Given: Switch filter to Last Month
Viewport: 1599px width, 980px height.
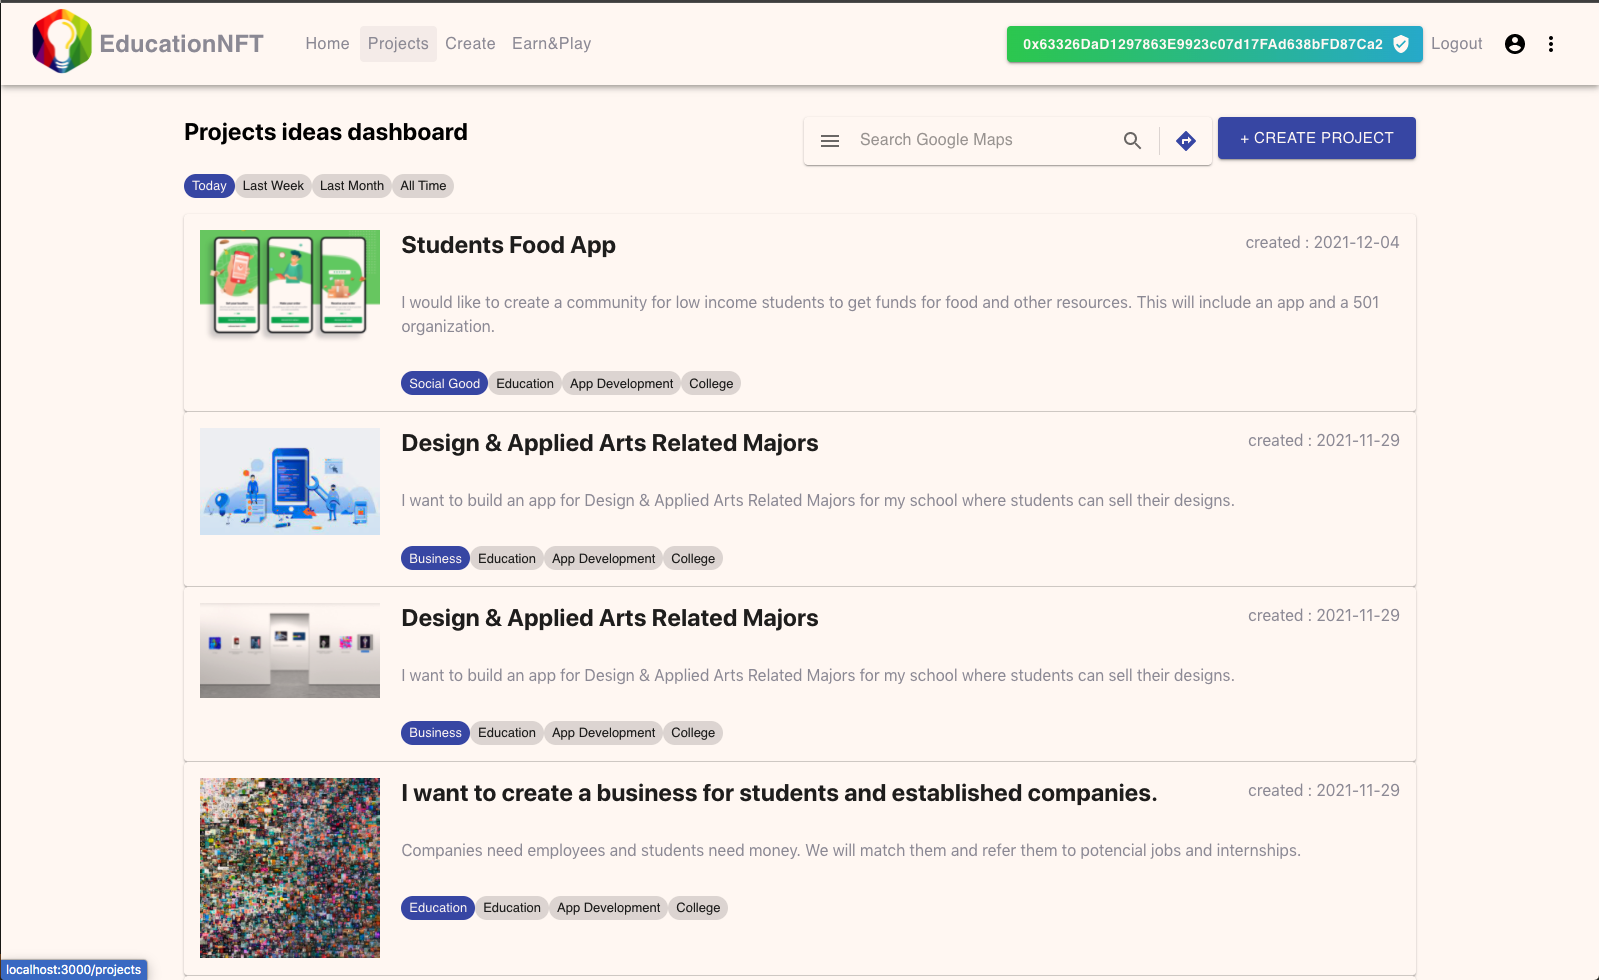Looking at the screenshot, I should [x=352, y=186].
